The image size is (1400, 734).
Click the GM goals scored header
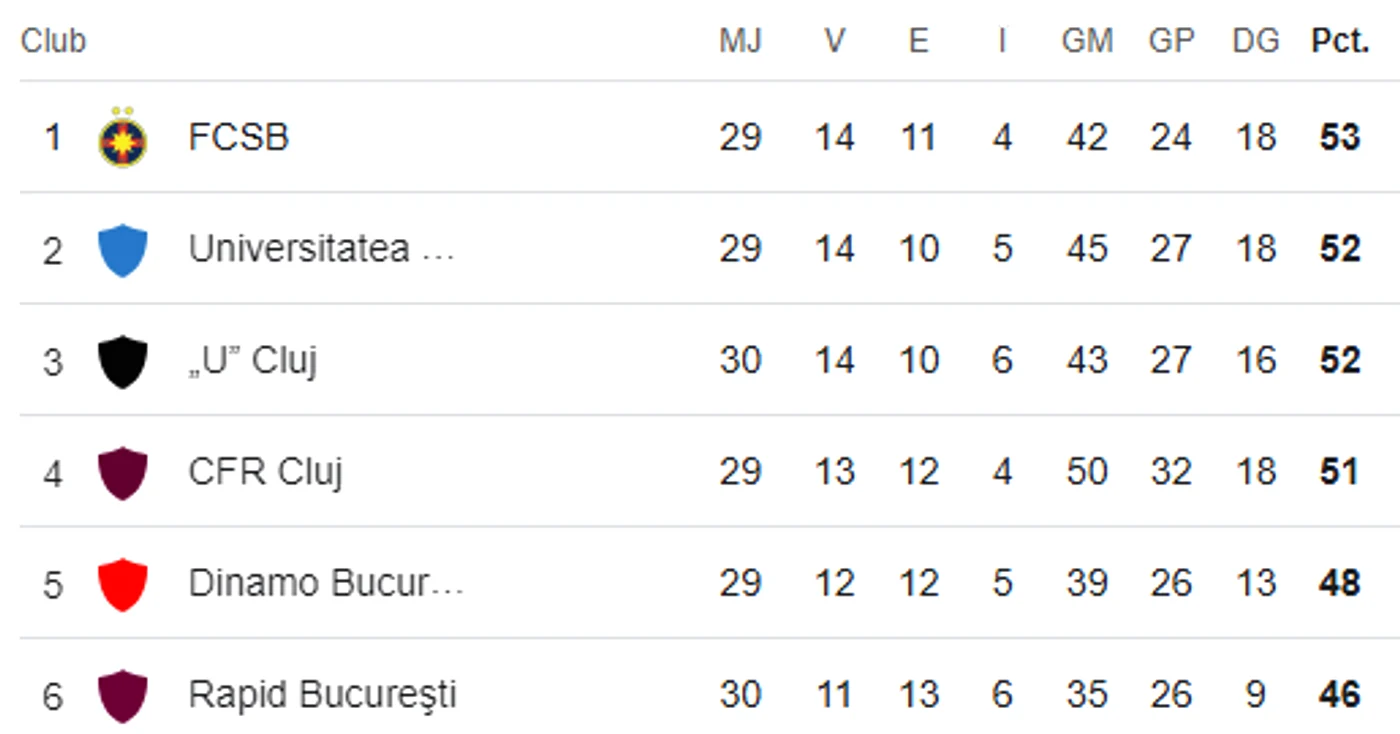(x=1087, y=40)
